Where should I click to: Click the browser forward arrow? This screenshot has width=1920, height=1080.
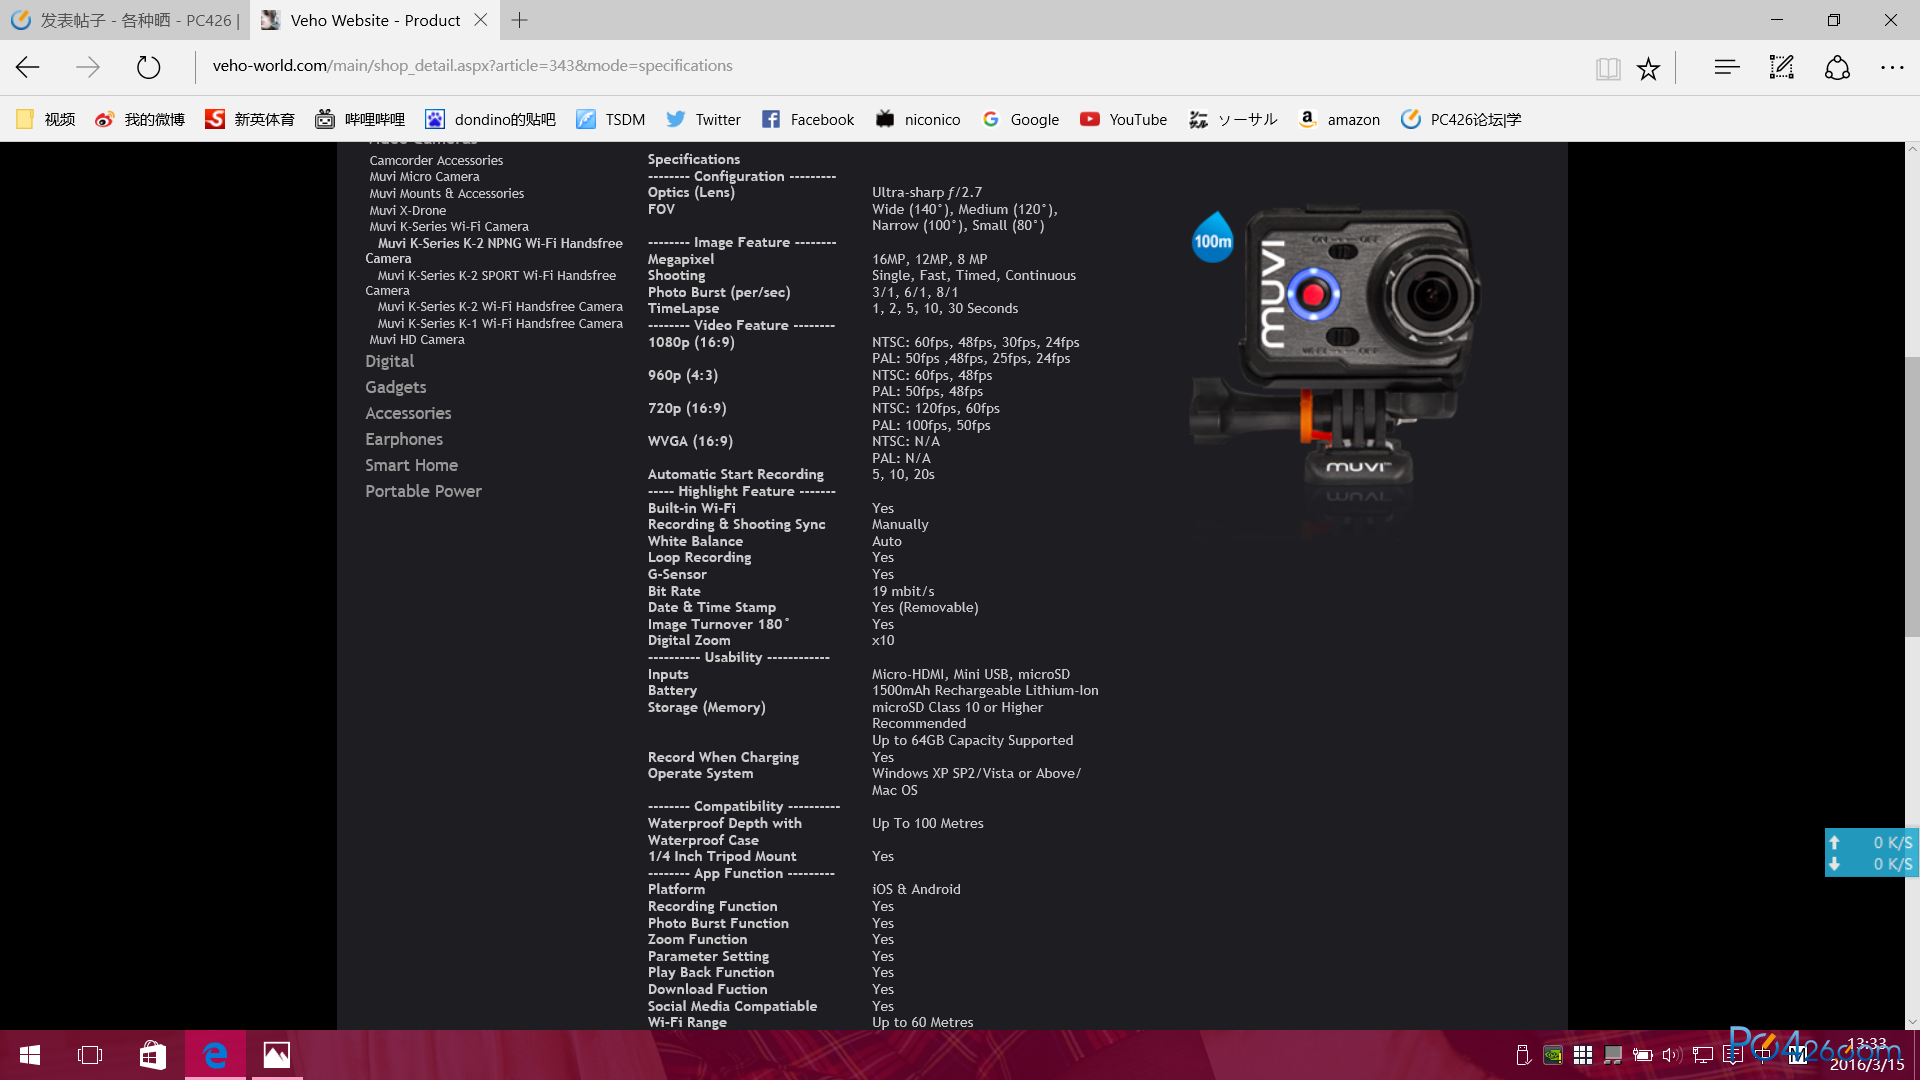(x=88, y=67)
